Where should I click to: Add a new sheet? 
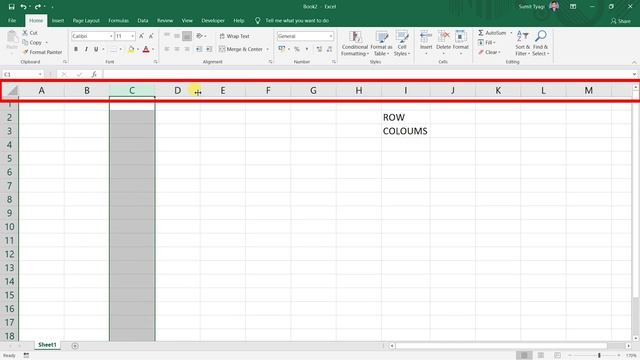point(75,346)
